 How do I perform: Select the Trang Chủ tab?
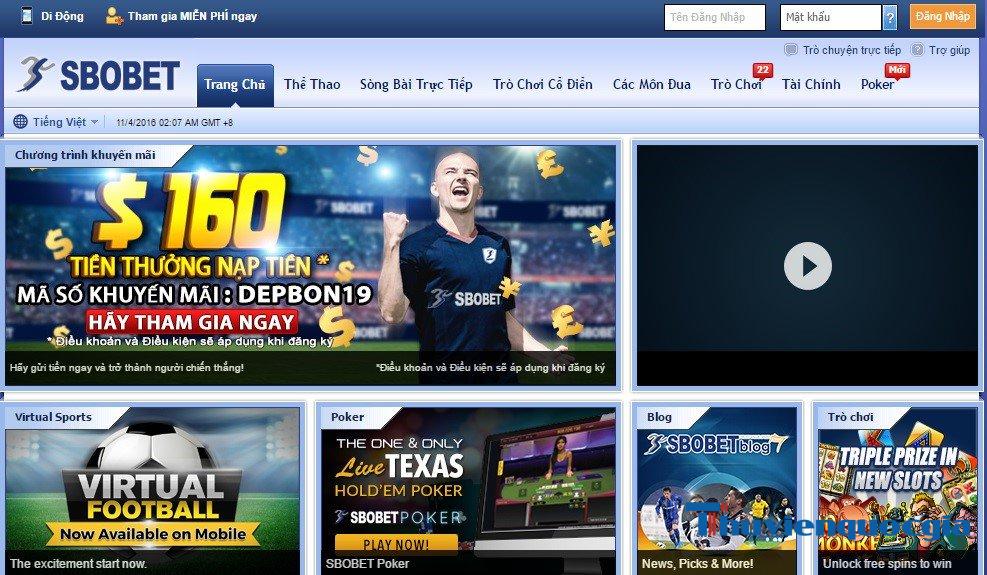coord(235,85)
